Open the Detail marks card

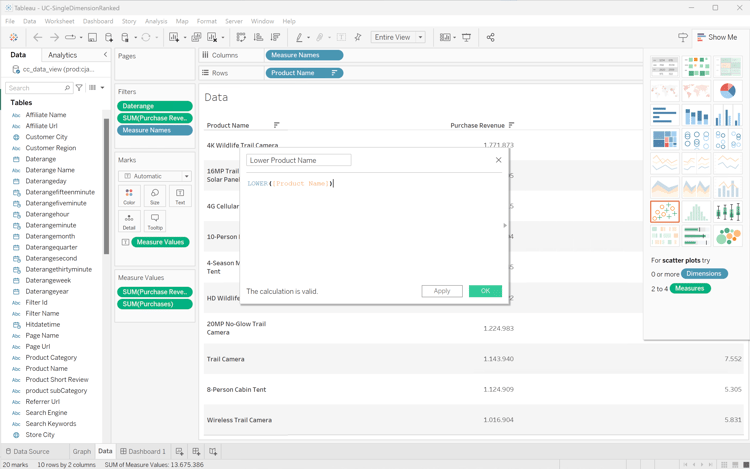tap(129, 221)
